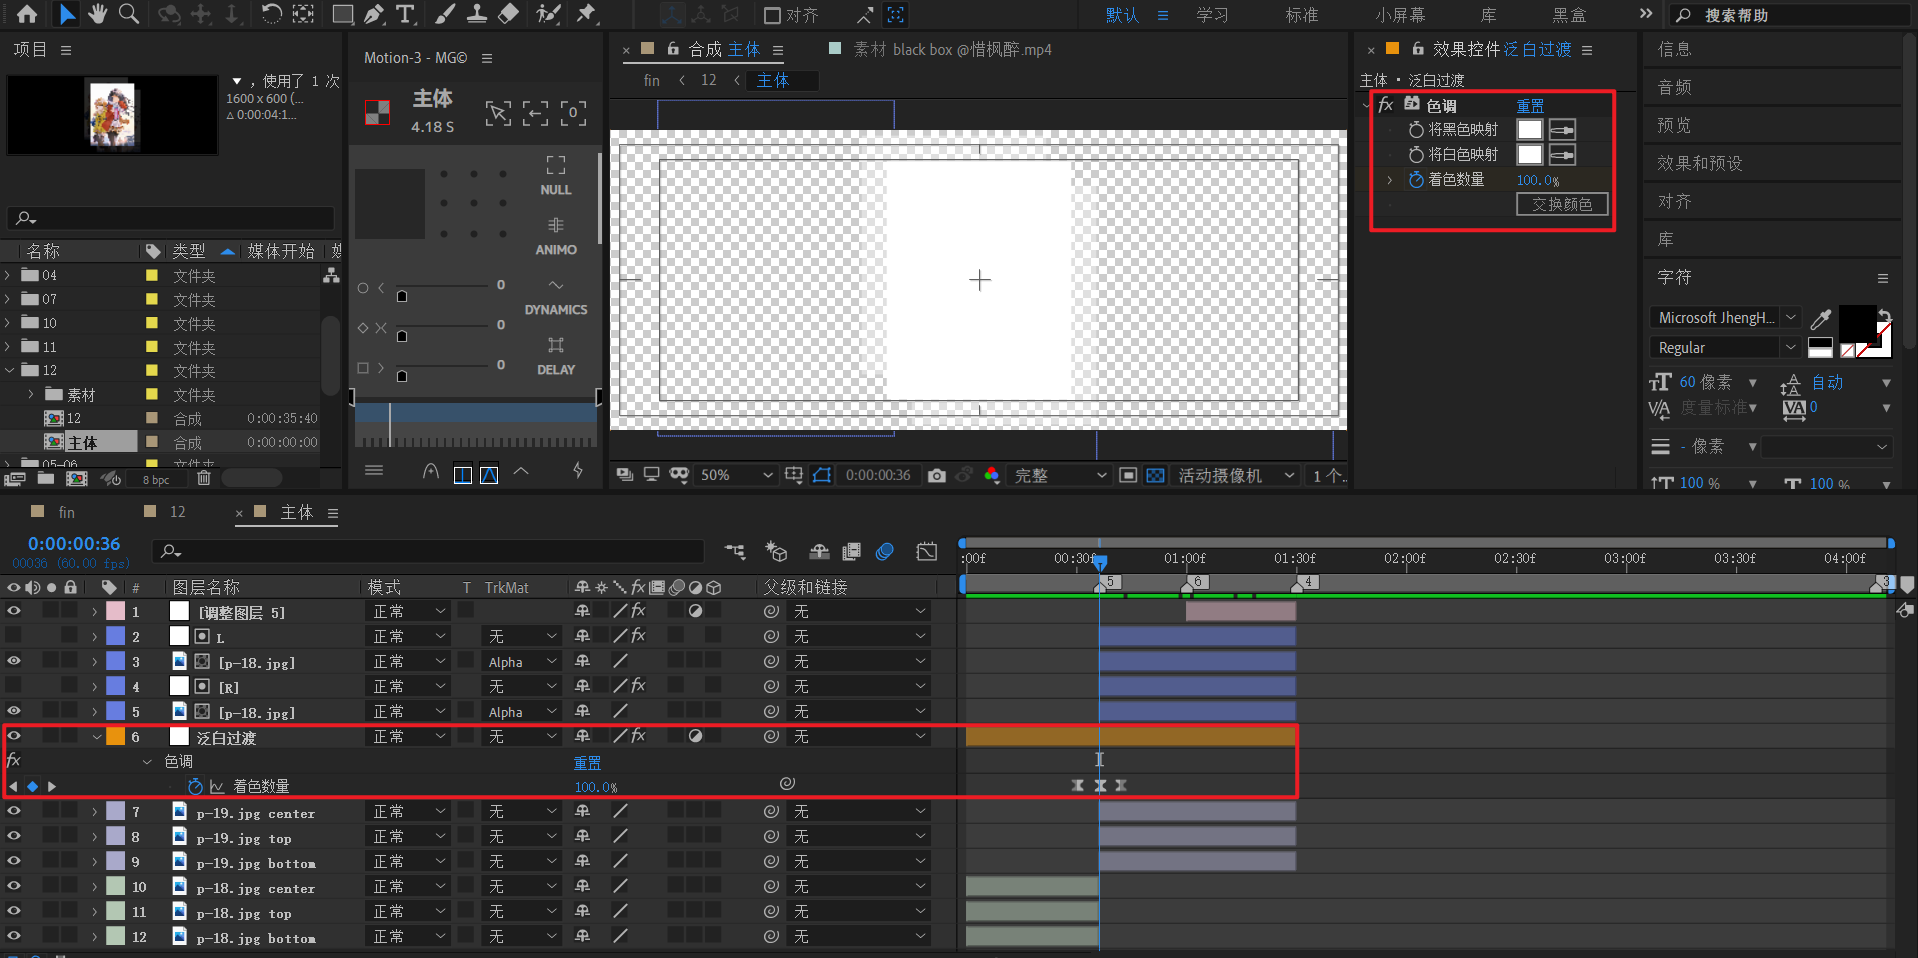Switch to the 12 timeline tab
This screenshot has width=1918, height=958.
point(177,512)
